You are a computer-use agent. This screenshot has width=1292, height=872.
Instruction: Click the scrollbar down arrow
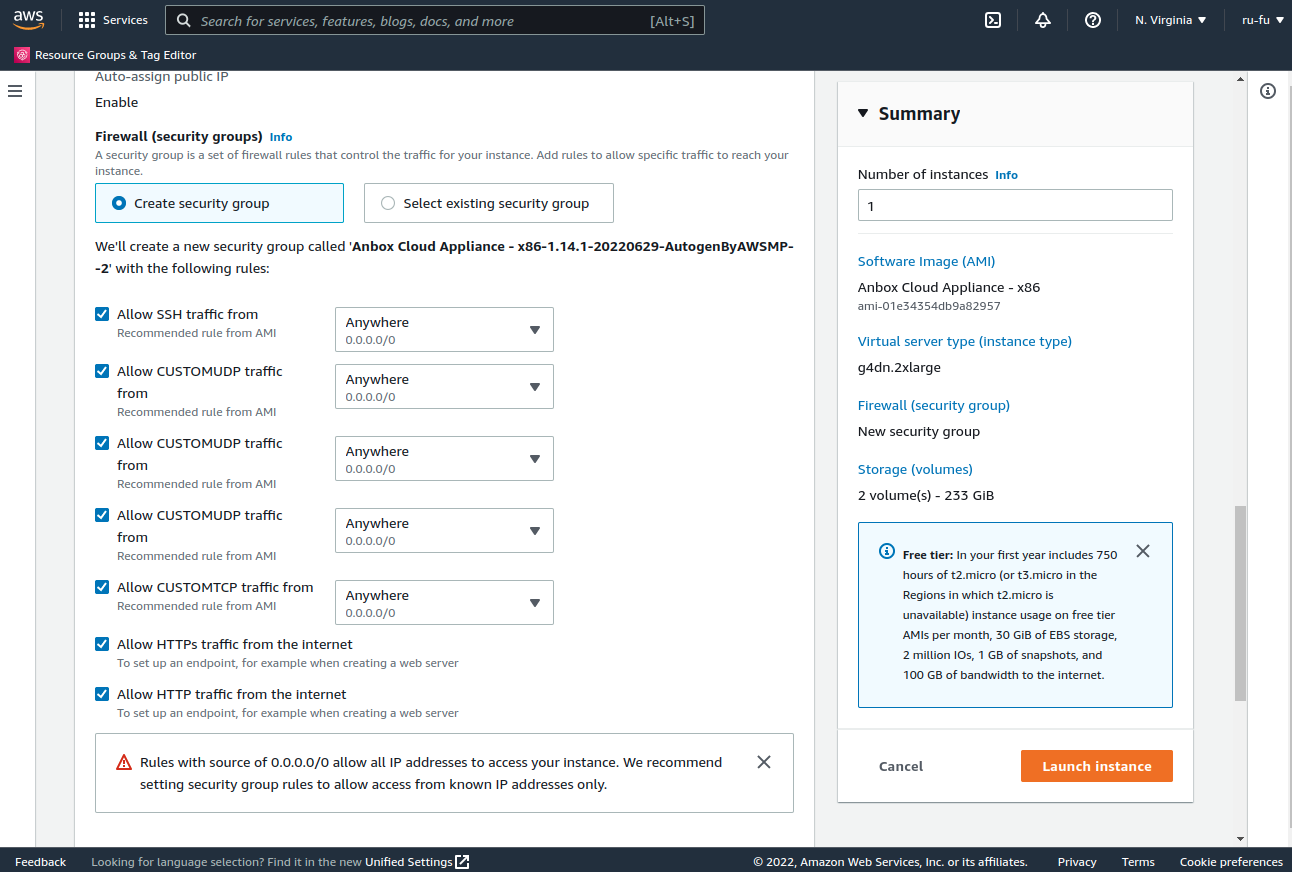tap(1241, 839)
